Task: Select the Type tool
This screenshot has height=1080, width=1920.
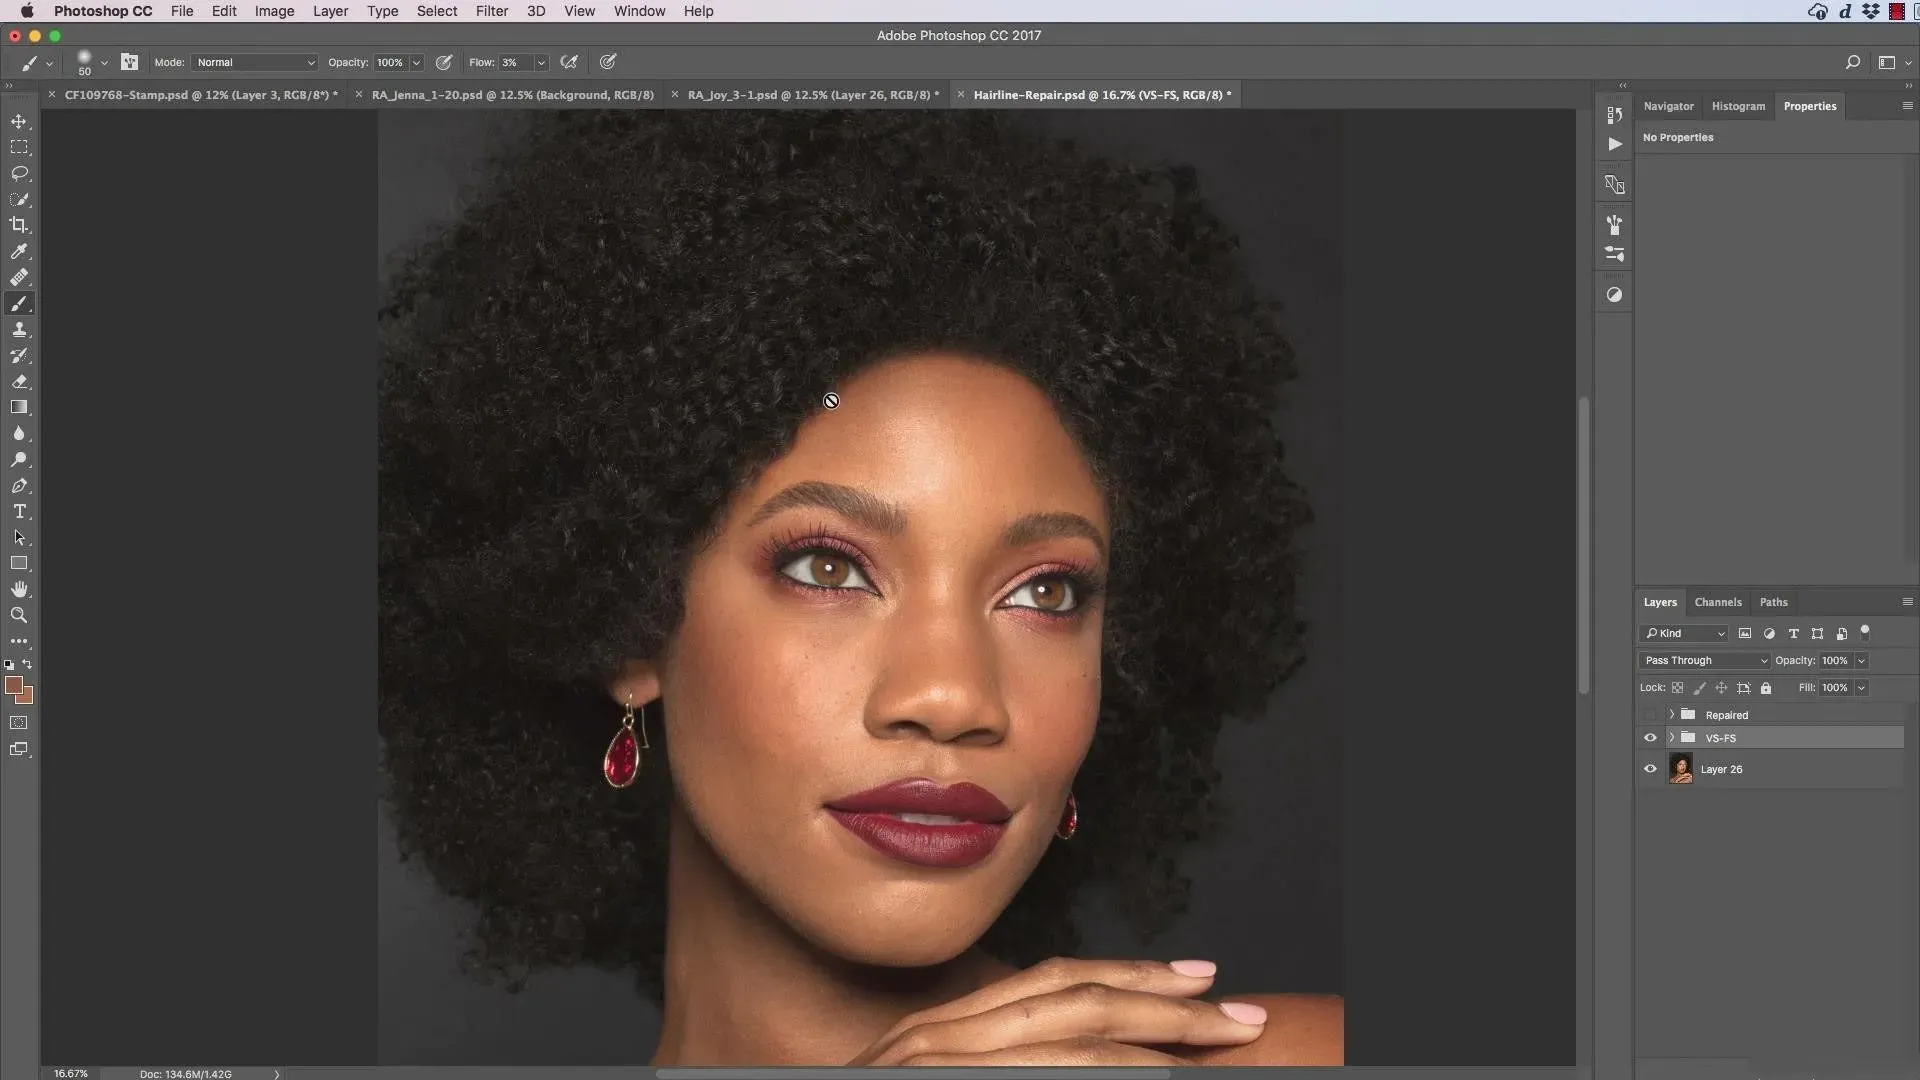Action: click(x=19, y=512)
